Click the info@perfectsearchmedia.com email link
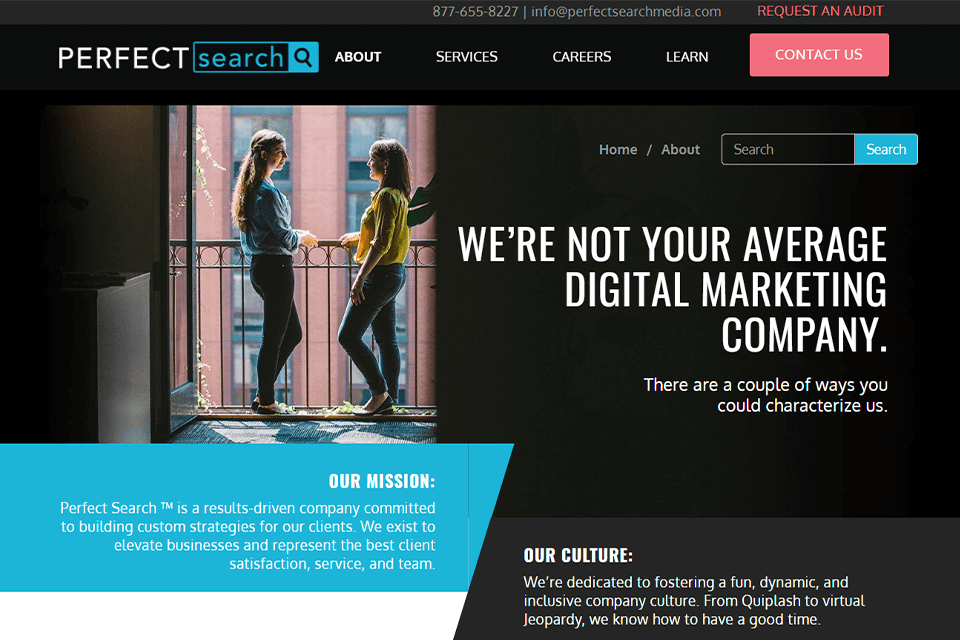 point(626,12)
